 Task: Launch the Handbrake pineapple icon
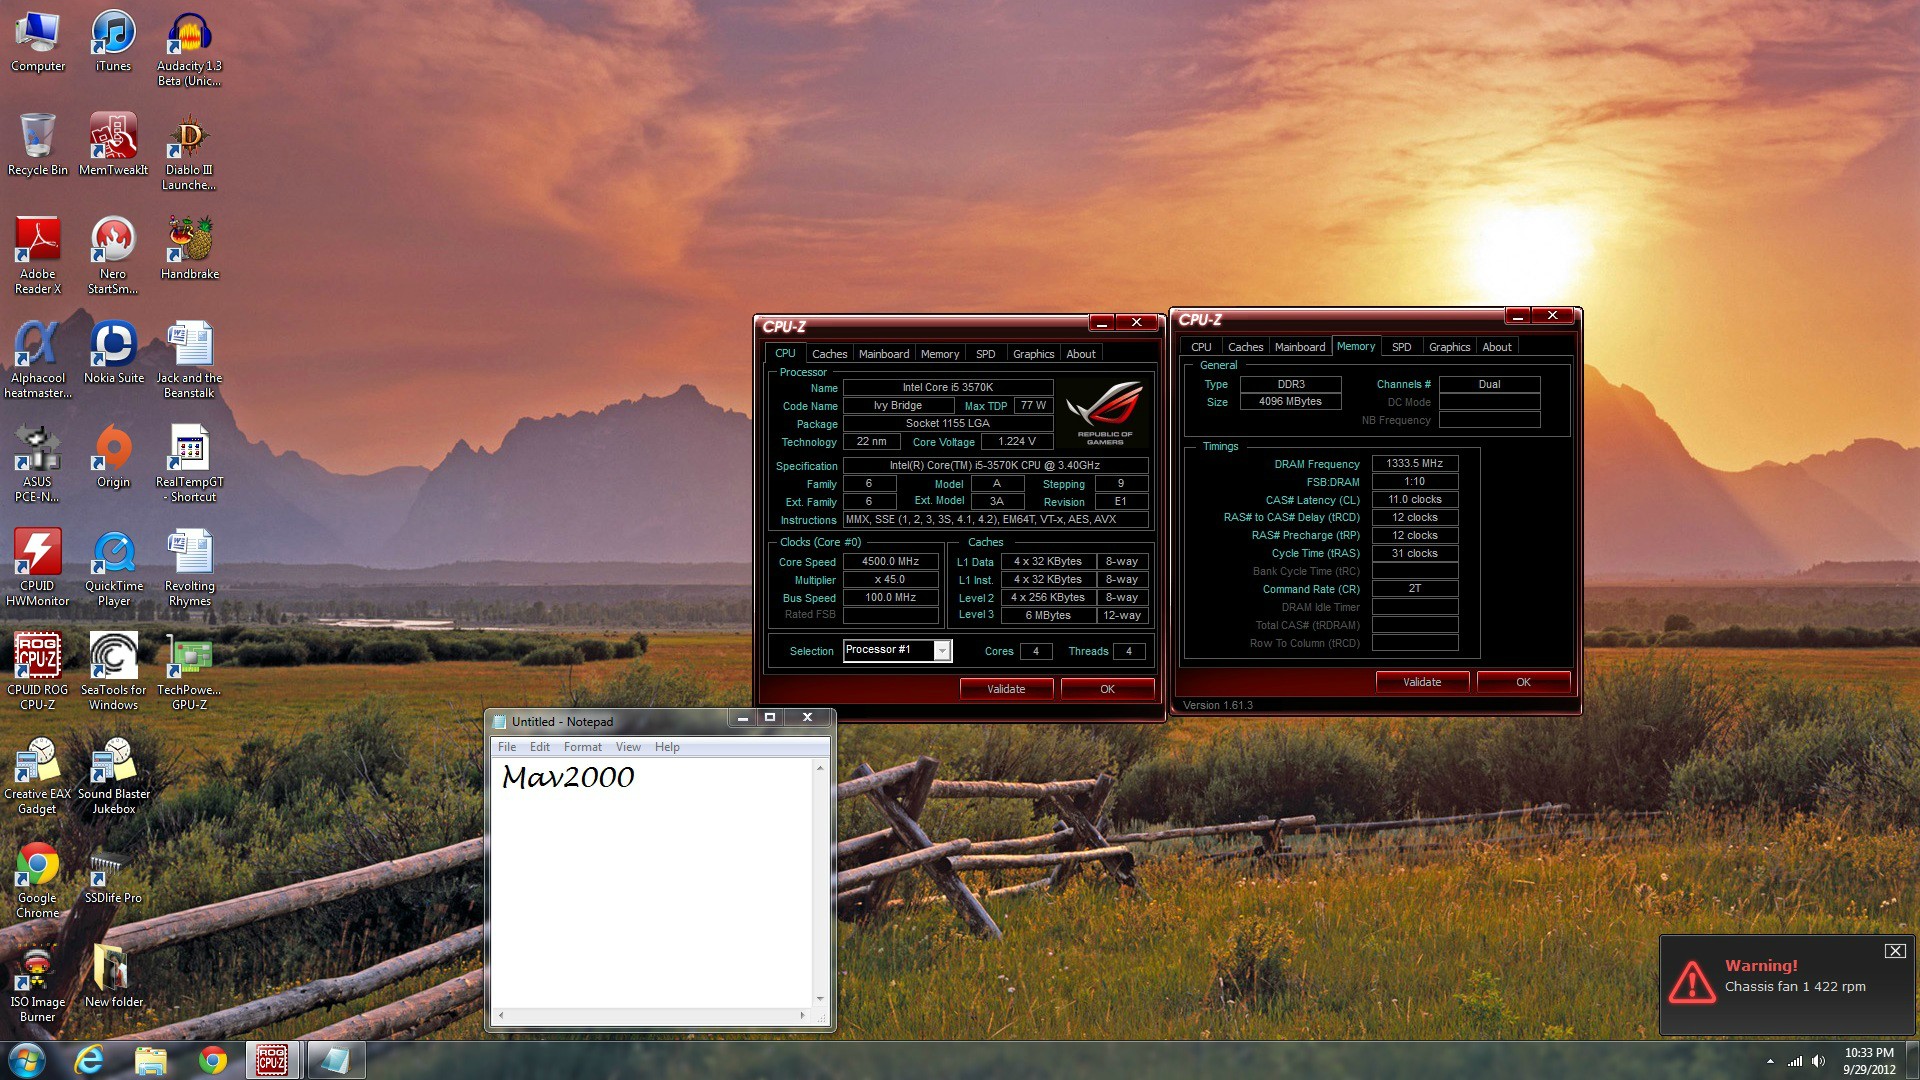pyautogui.click(x=189, y=249)
